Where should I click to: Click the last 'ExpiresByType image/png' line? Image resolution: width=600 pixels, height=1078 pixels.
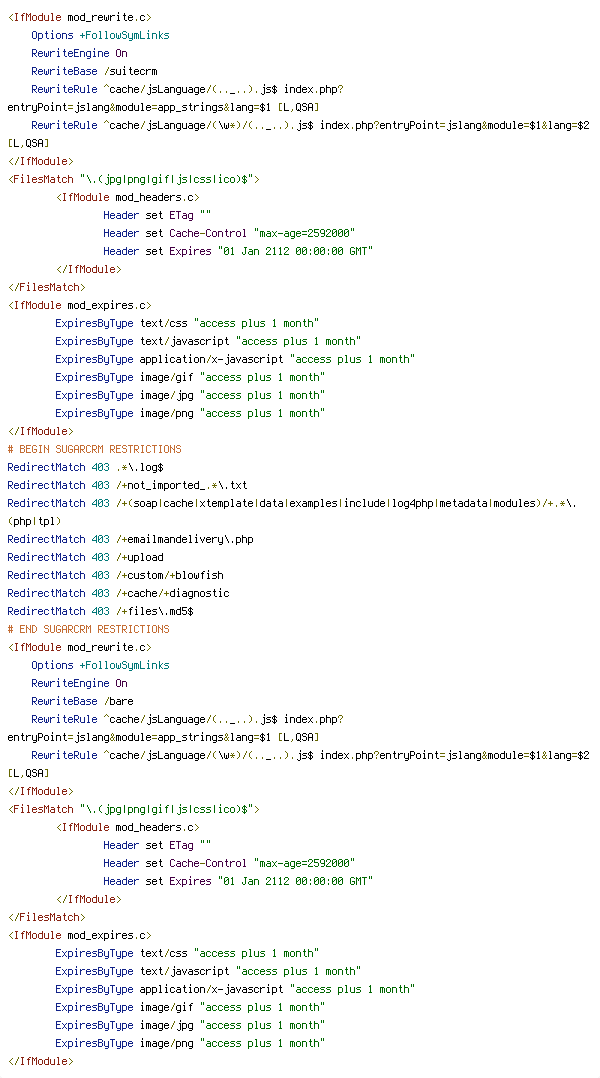pyautogui.click(x=190, y=1044)
